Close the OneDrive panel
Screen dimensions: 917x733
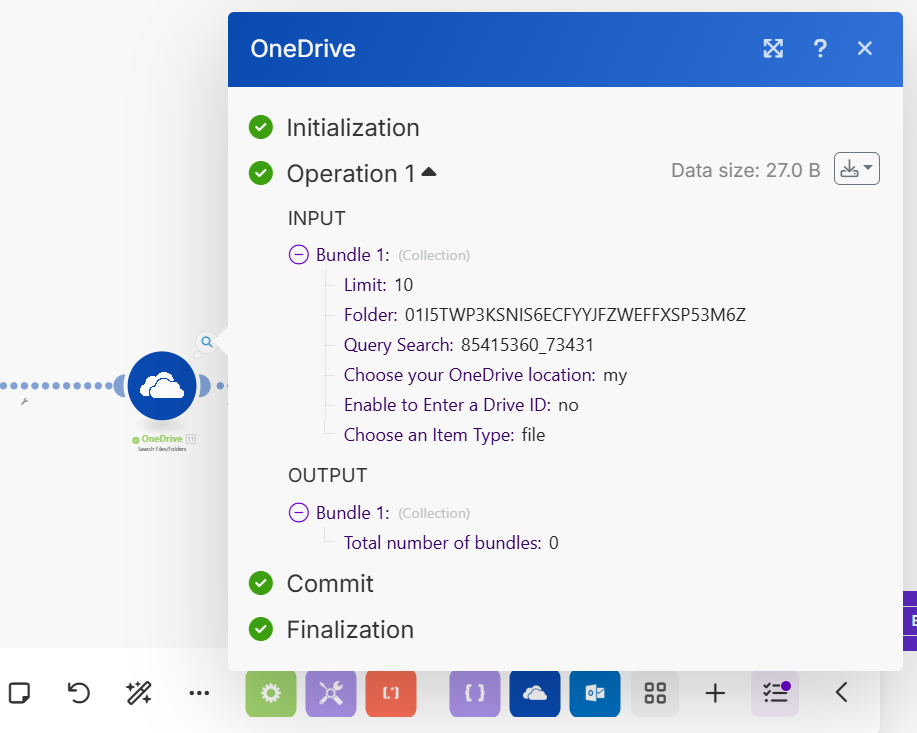tap(865, 49)
